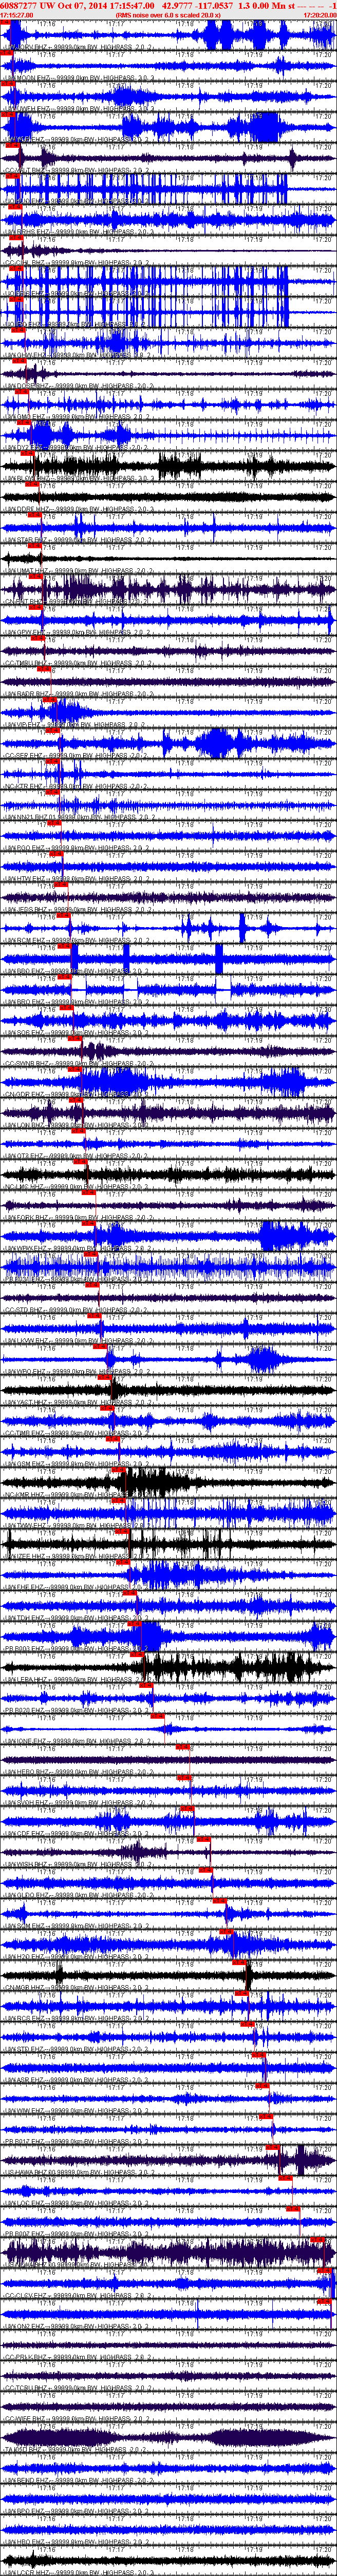Select the UW.RADR BHZ trace label

pyautogui.click(x=78, y=693)
